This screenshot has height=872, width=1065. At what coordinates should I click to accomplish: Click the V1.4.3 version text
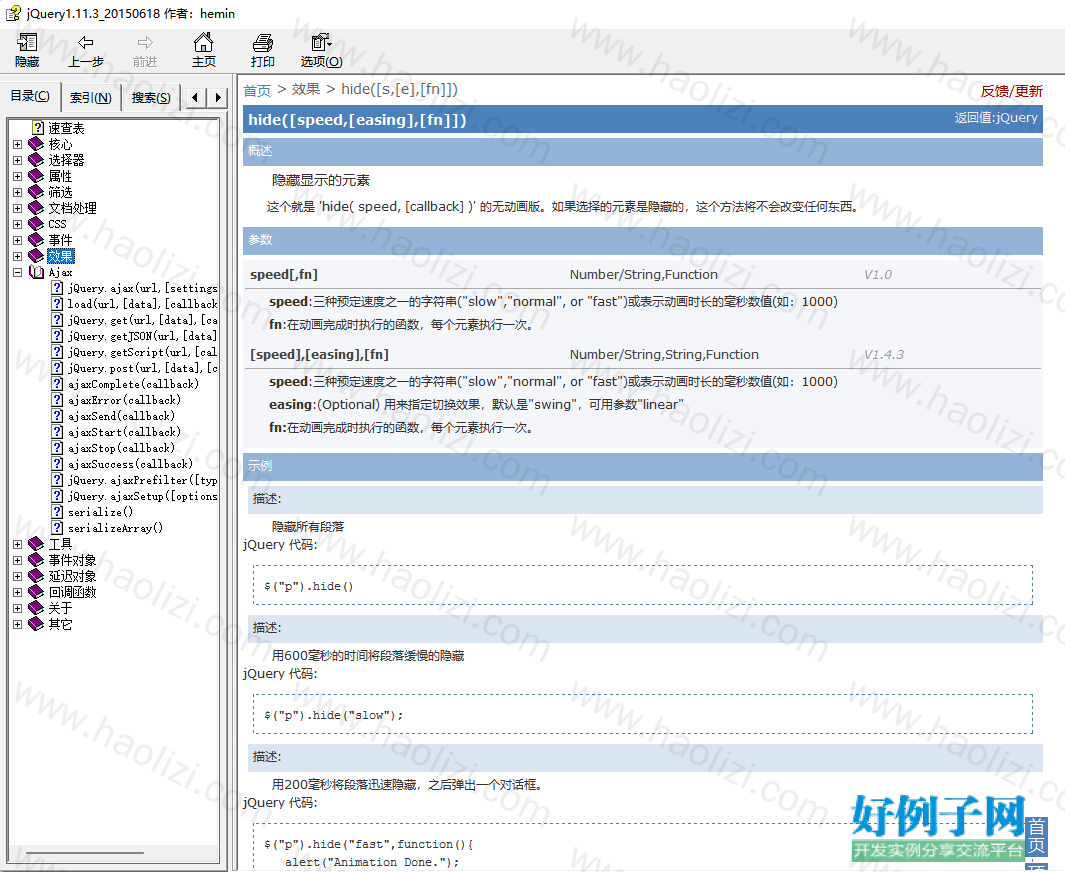coord(884,355)
